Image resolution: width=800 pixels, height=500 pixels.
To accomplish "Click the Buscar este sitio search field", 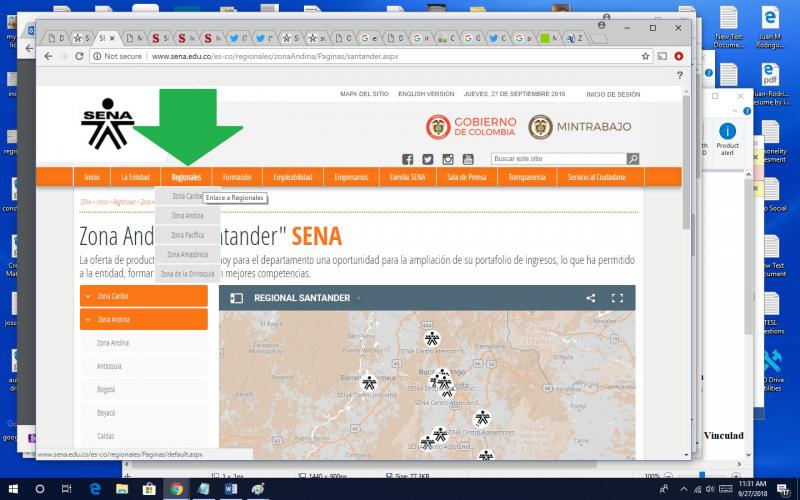I will (x=559, y=159).
